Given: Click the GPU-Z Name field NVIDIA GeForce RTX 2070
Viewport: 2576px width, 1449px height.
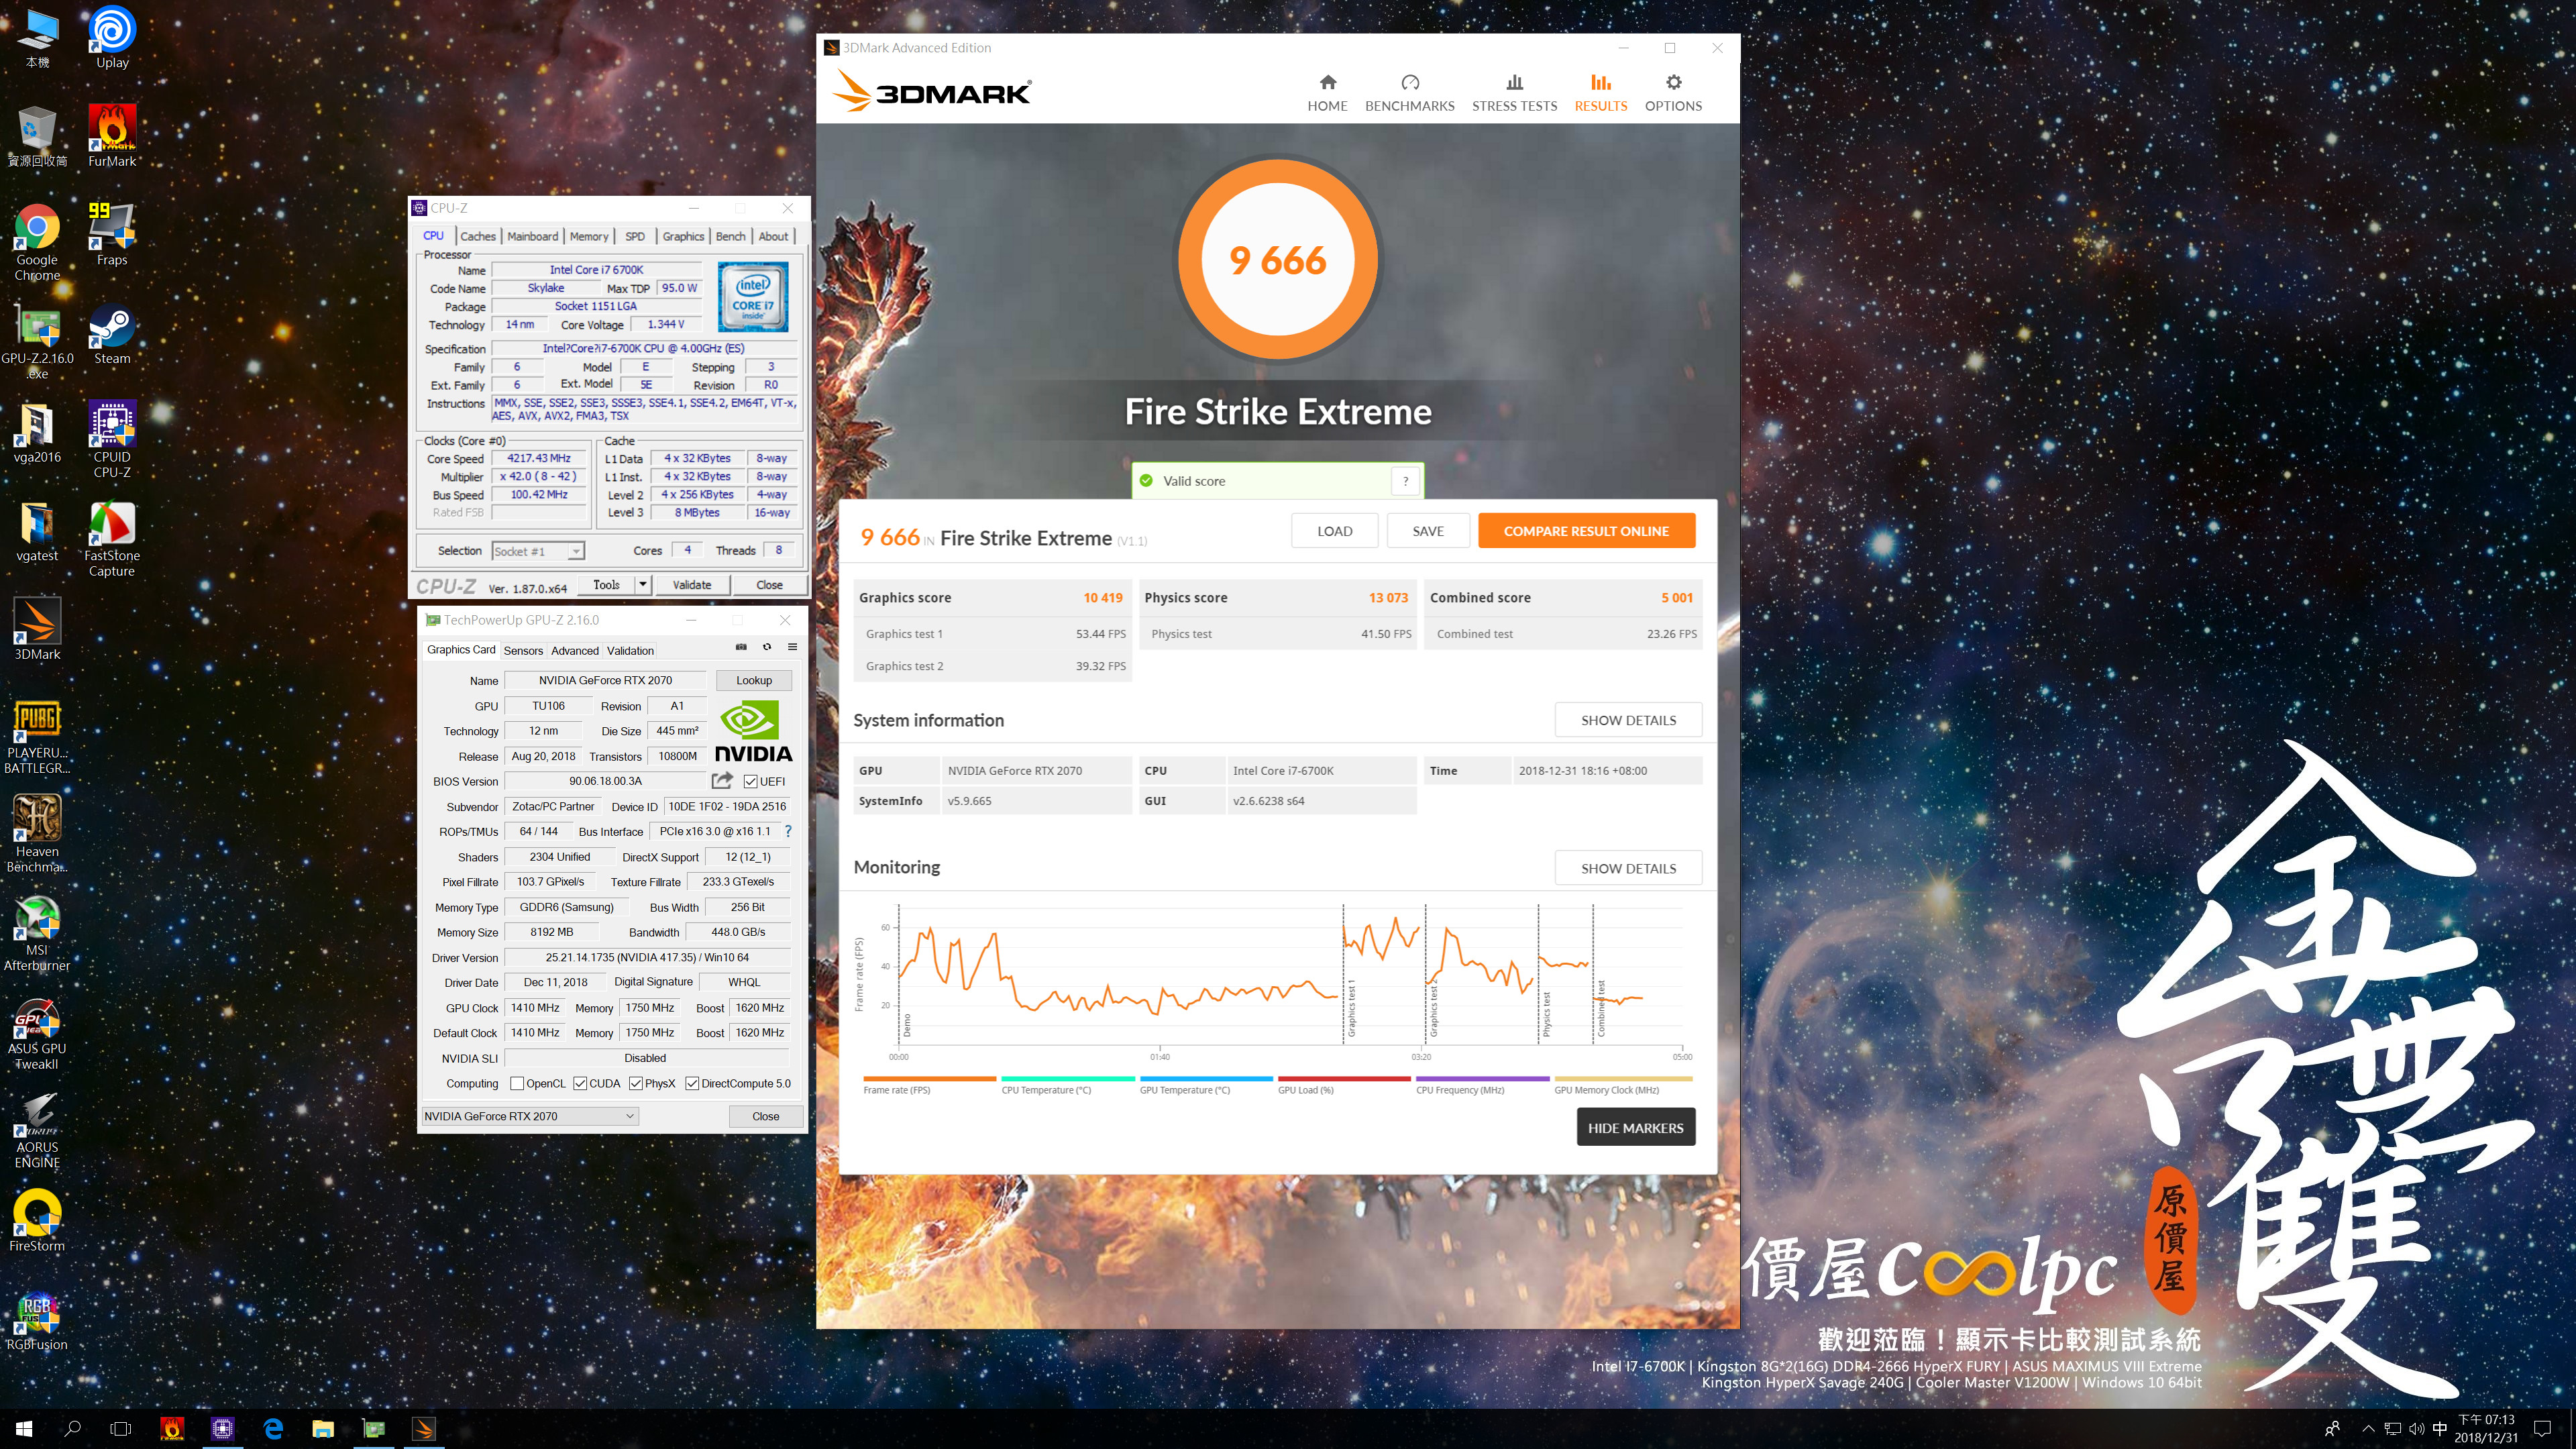Looking at the screenshot, I should click(x=605, y=680).
